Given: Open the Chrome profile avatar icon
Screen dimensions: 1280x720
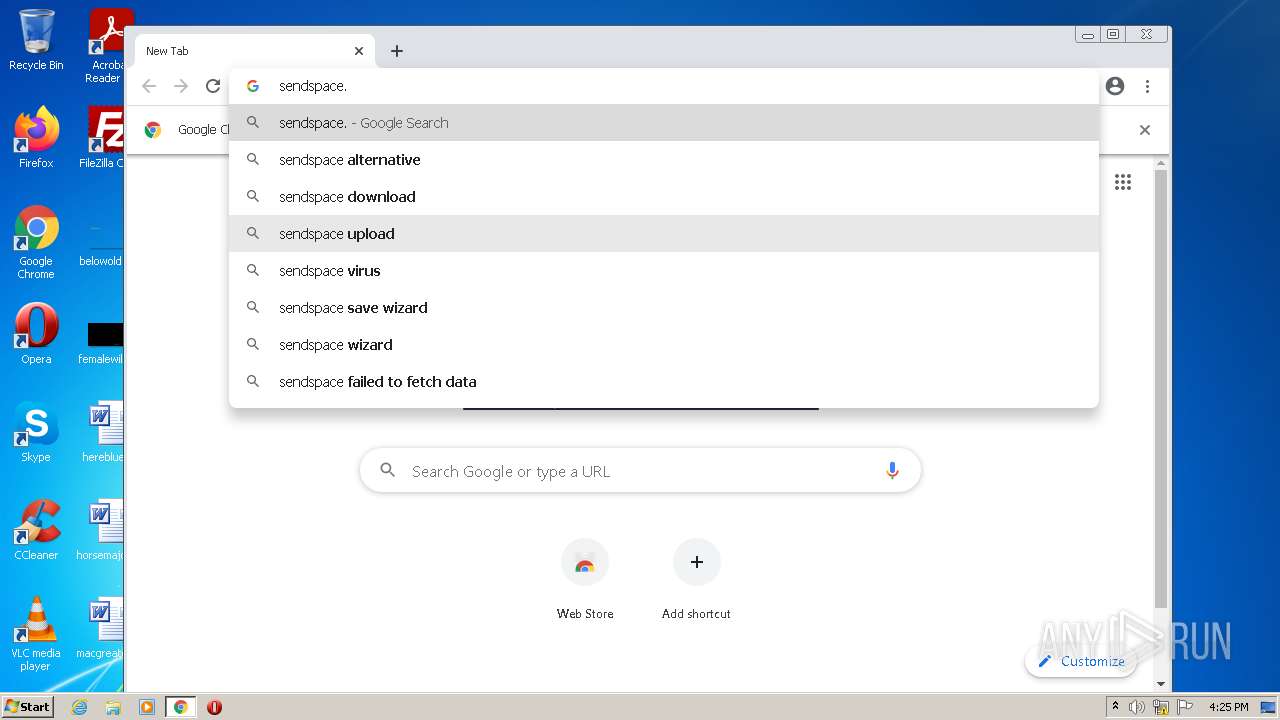Looking at the screenshot, I should click(1115, 86).
